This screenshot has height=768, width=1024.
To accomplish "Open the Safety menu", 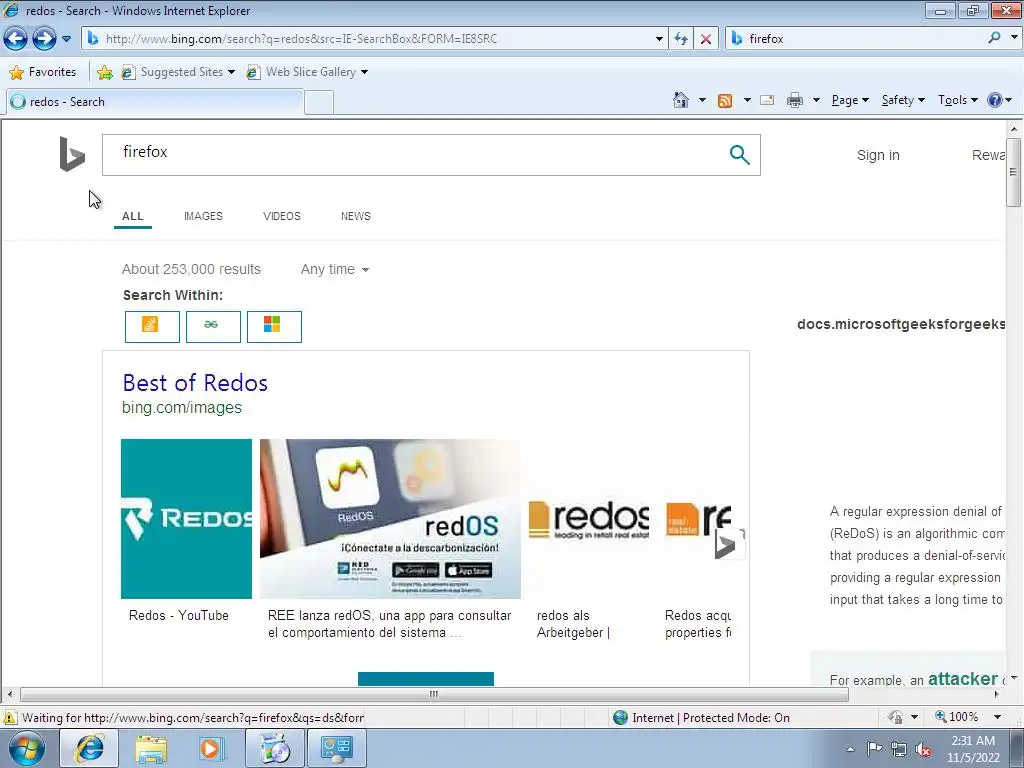I will [x=903, y=100].
